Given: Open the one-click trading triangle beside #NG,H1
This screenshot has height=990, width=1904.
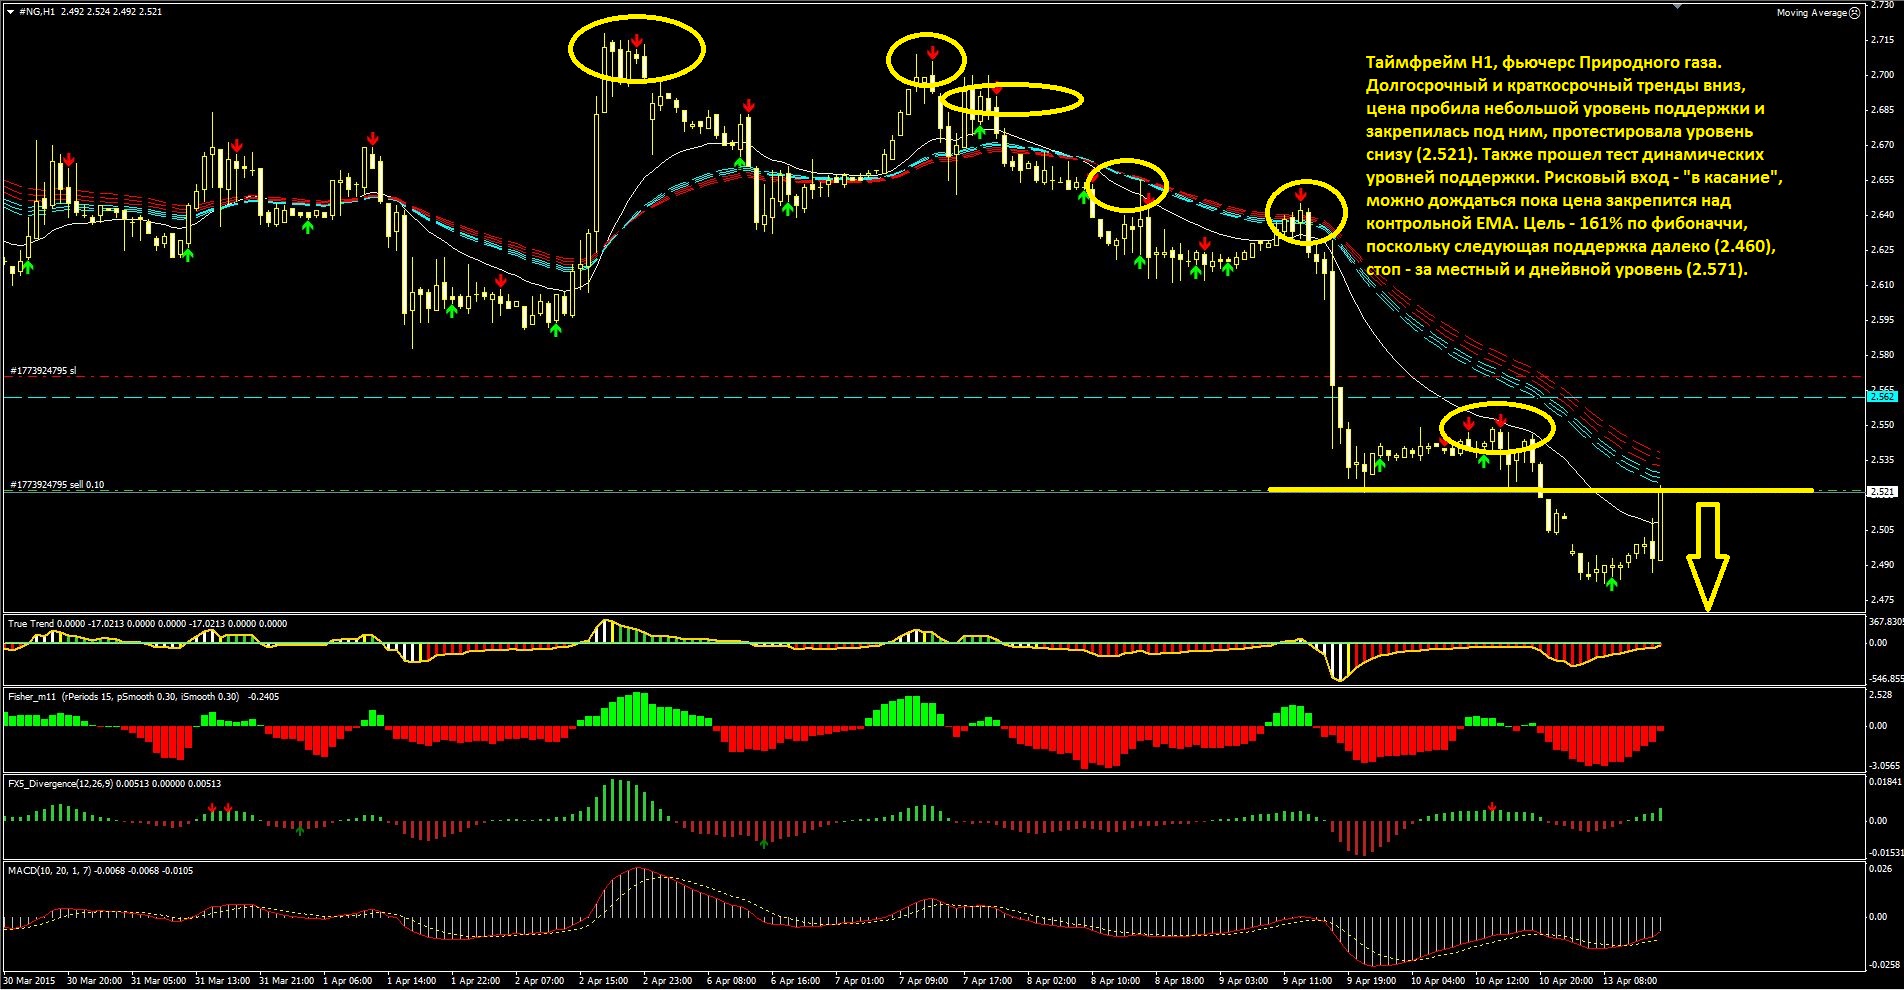Looking at the screenshot, I should tap(10, 12).
